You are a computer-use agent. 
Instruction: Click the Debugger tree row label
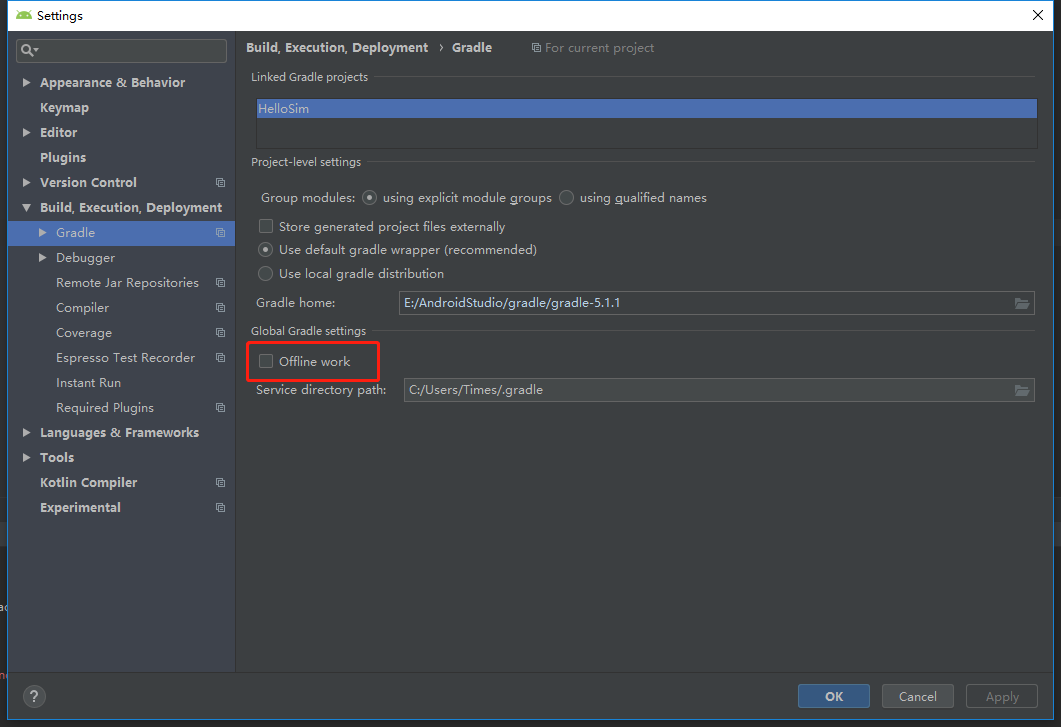[85, 258]
